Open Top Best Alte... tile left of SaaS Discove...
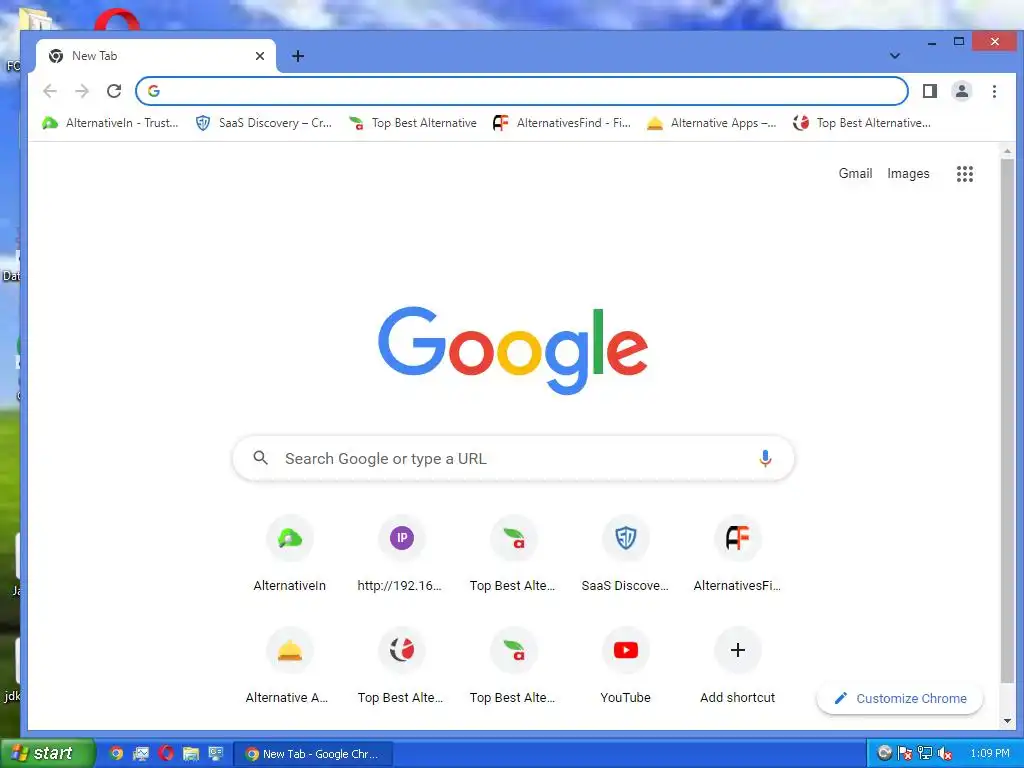This screenshot has width=1024, height=768. click(x=513, y=554)
